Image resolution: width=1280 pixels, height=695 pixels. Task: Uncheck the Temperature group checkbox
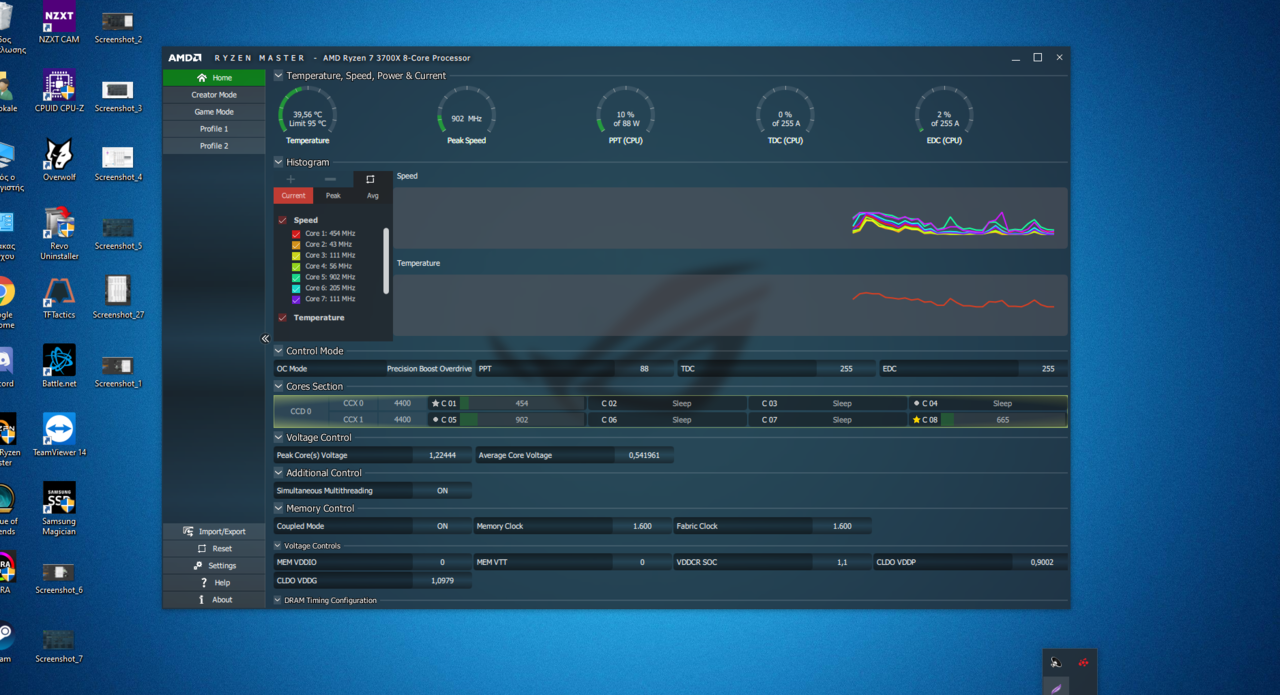pos(283,318)
